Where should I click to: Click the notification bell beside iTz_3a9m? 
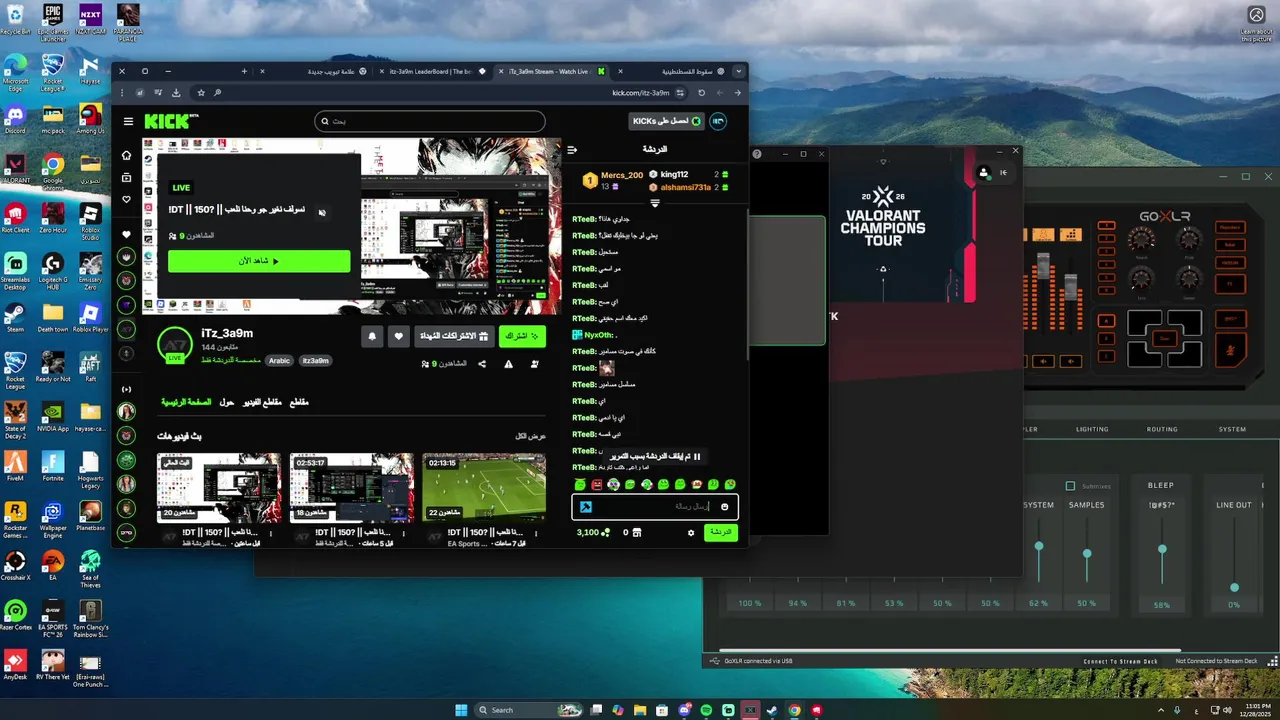pyautogui.click(x=372, y=336)
